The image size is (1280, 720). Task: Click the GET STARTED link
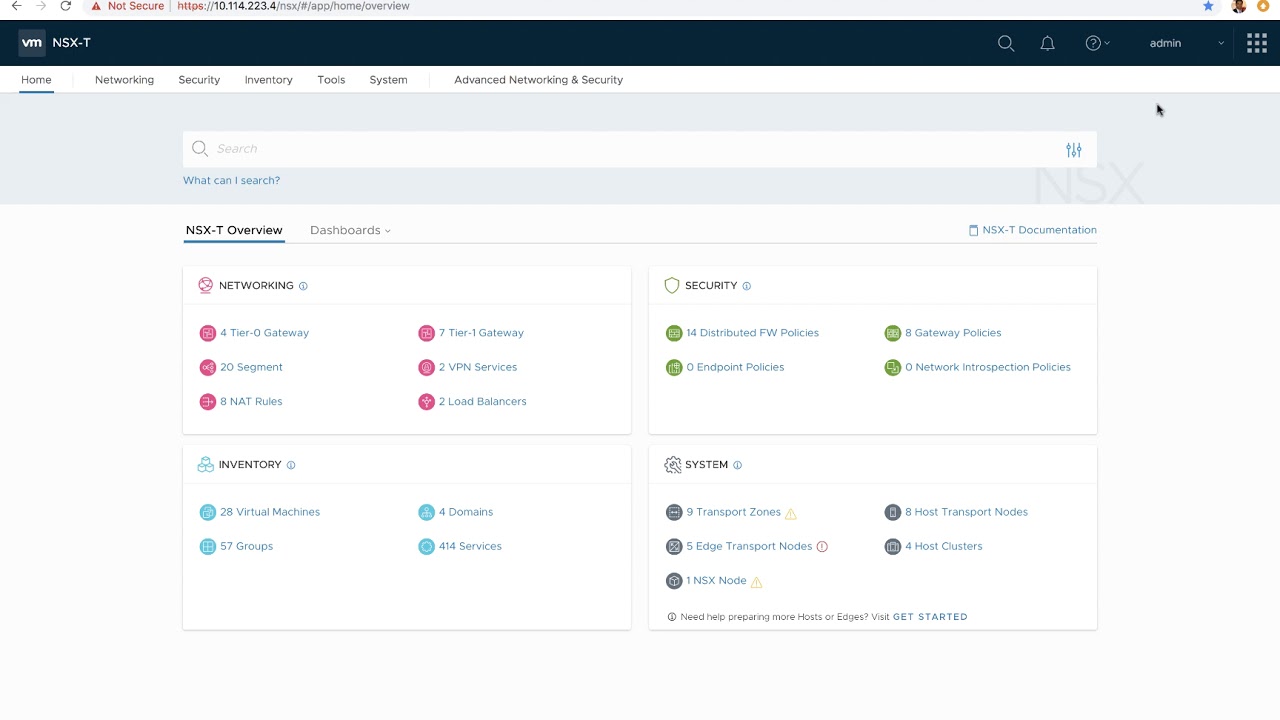[x=930, y=617]
